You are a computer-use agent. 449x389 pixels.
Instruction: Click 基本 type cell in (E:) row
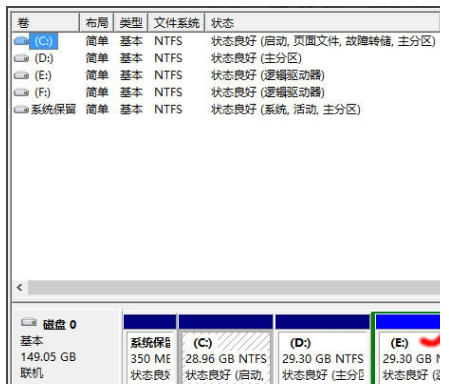pyautogui.click(x=131, y=75)
